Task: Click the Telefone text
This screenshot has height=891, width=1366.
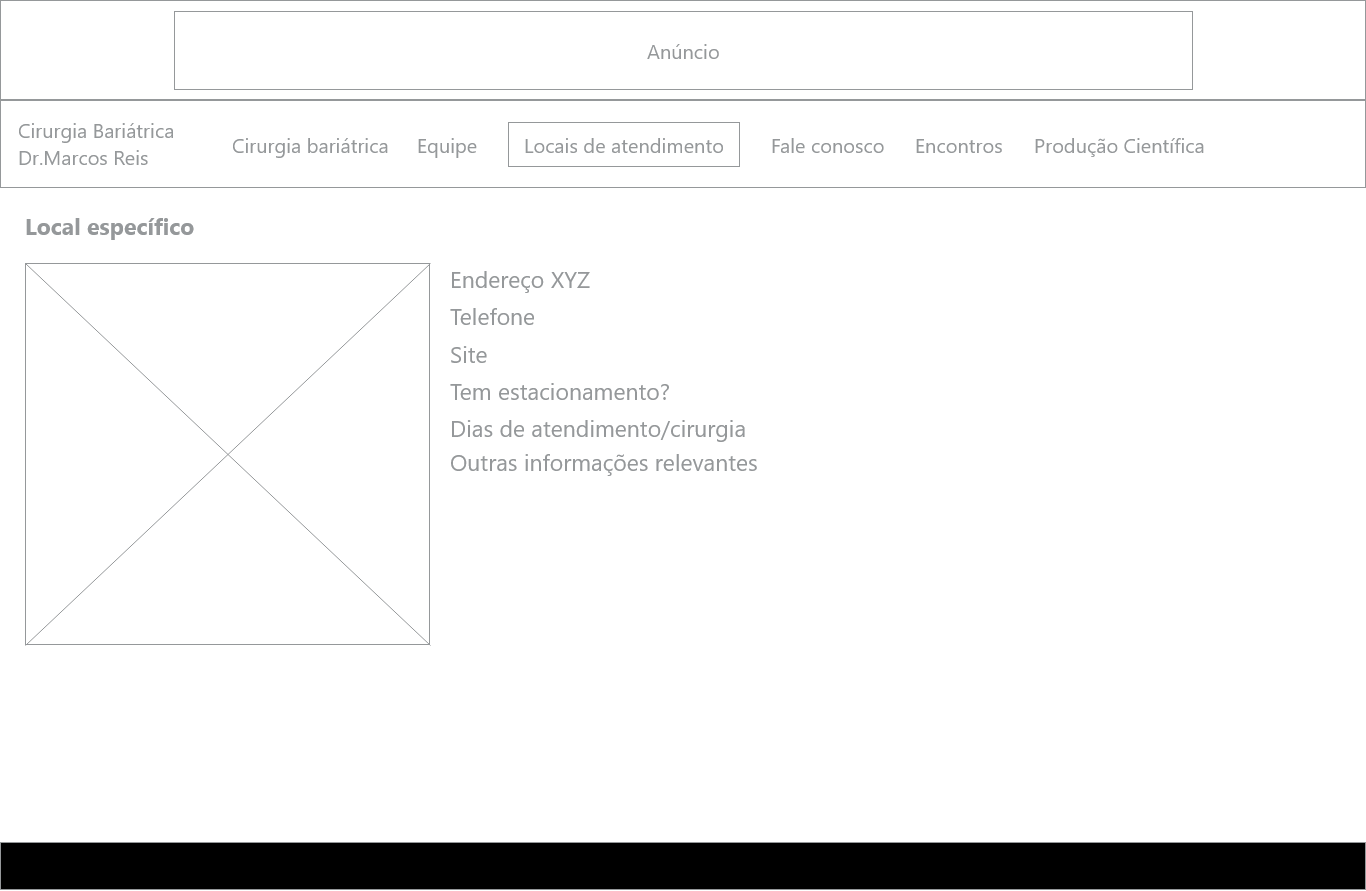Action: (x=492, y=317)
